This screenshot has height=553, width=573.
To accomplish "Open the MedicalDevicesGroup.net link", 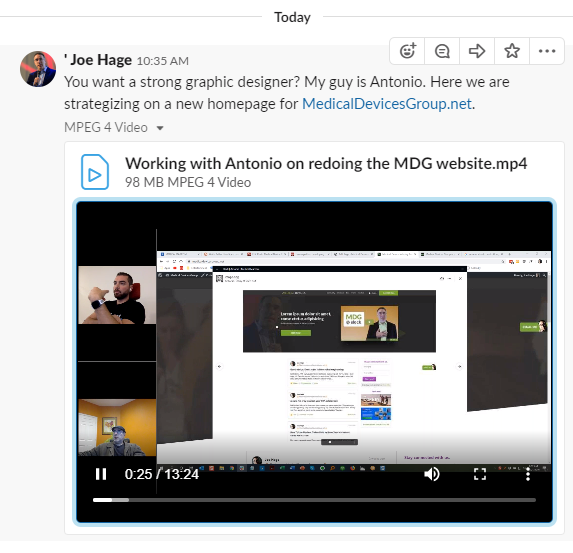I will (387, 104).
